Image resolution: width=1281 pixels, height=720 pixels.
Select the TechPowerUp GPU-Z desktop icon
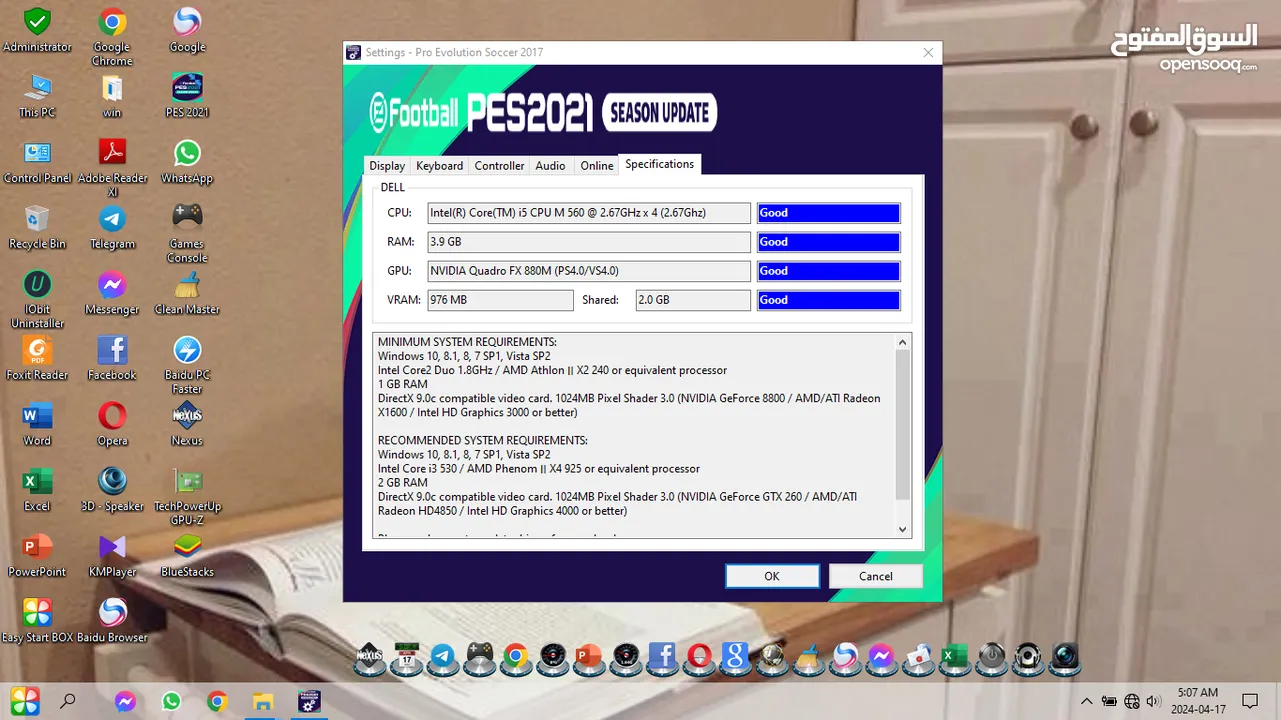(x=187, y=496)
